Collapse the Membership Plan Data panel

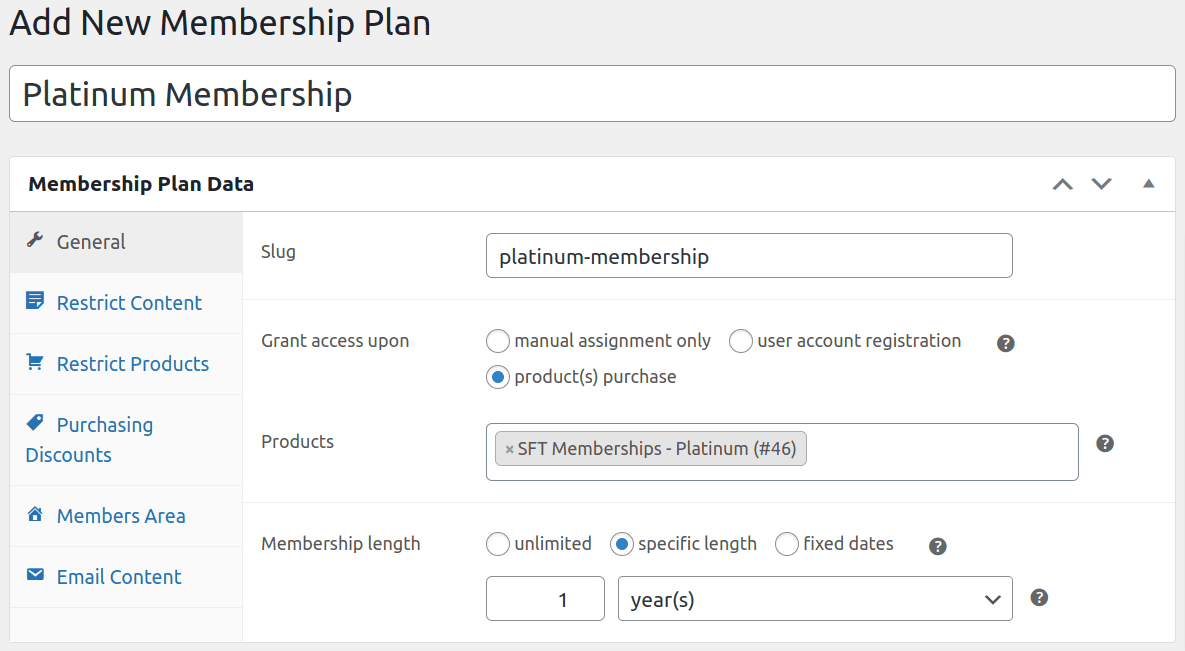[x=1148, y=184]
